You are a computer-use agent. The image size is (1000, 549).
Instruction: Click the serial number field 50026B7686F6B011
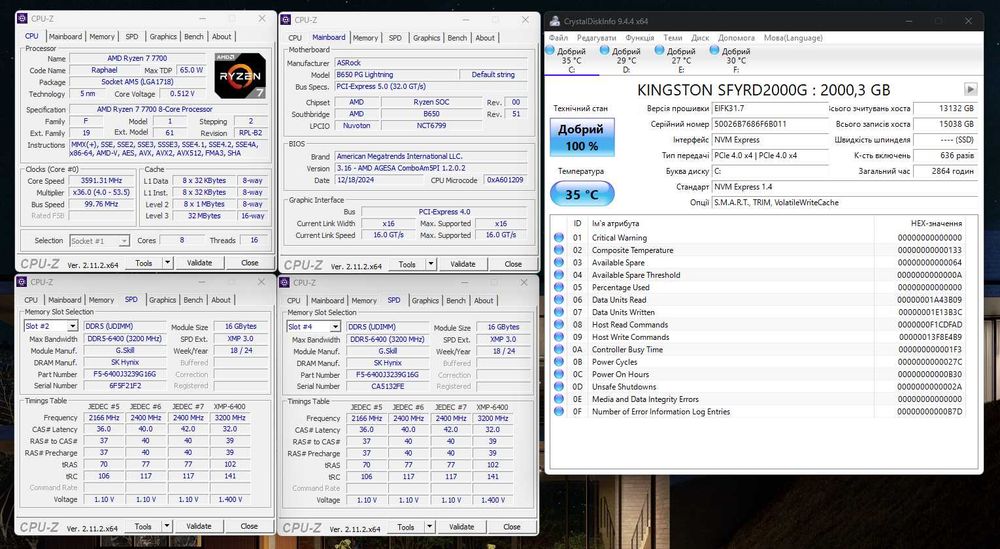770,124
